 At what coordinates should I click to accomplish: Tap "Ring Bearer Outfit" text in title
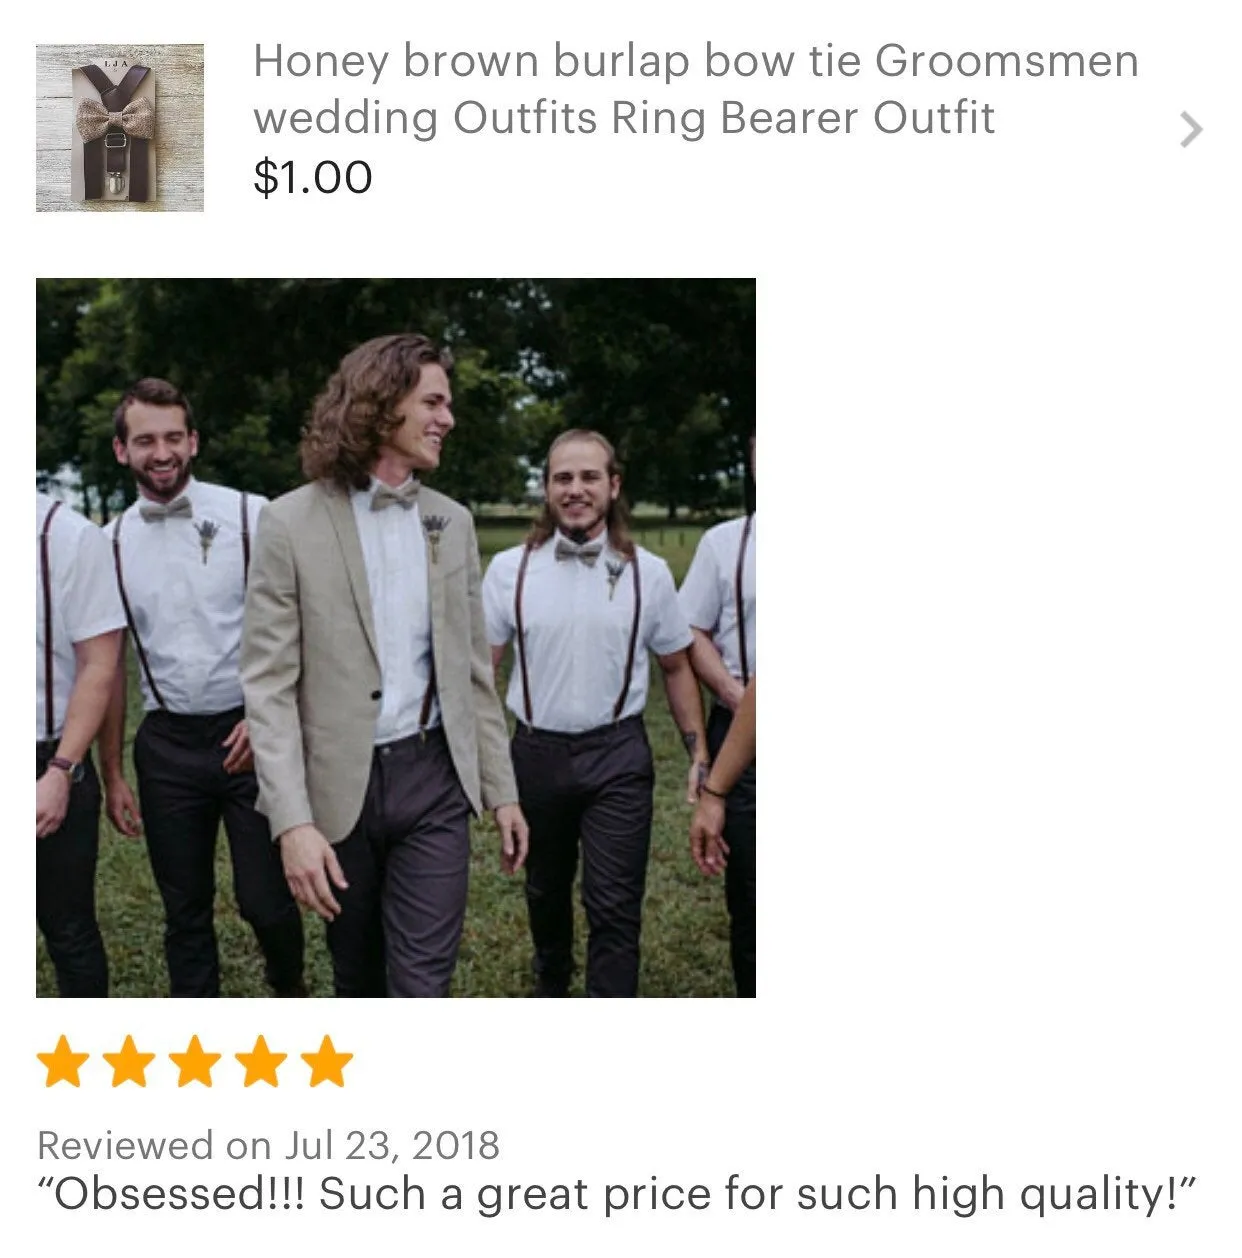coord(803,118)
